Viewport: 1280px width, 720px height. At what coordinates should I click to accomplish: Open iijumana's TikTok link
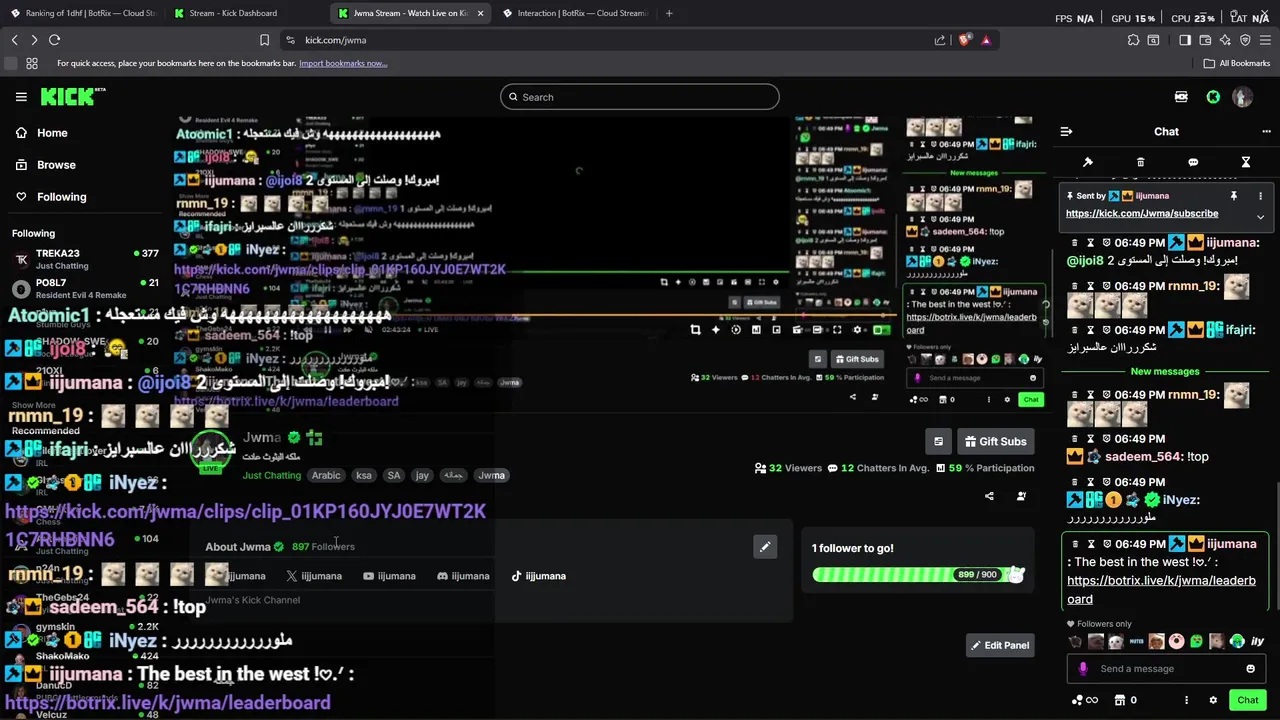click(x=538, y=576)
